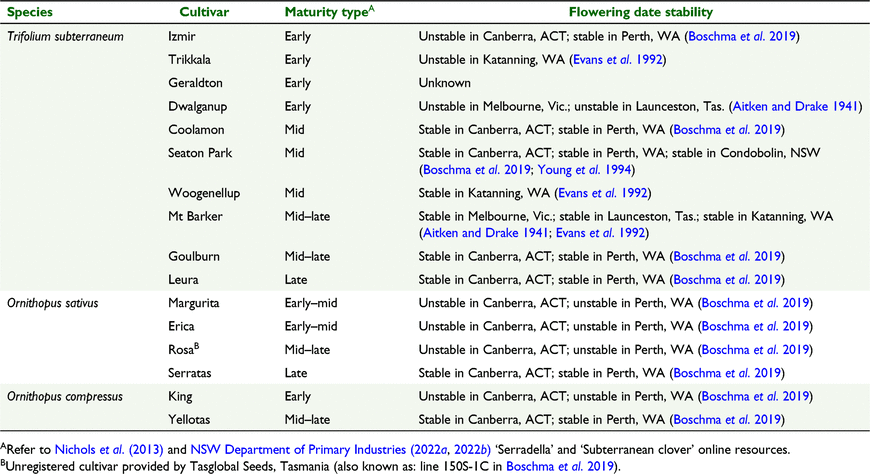Open the Boschma et al. 2019 citation for King
870x474 pixels.
click(755, 396)
